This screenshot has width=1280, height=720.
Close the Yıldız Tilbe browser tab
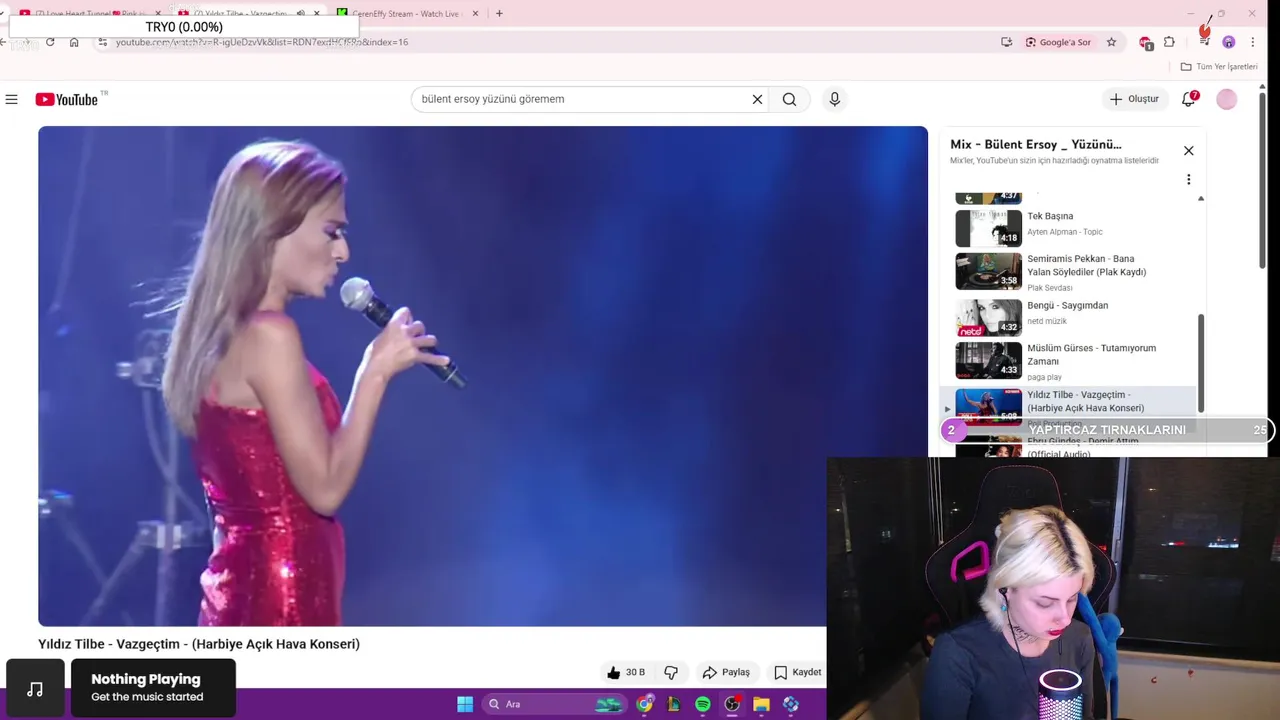(318, 14)
